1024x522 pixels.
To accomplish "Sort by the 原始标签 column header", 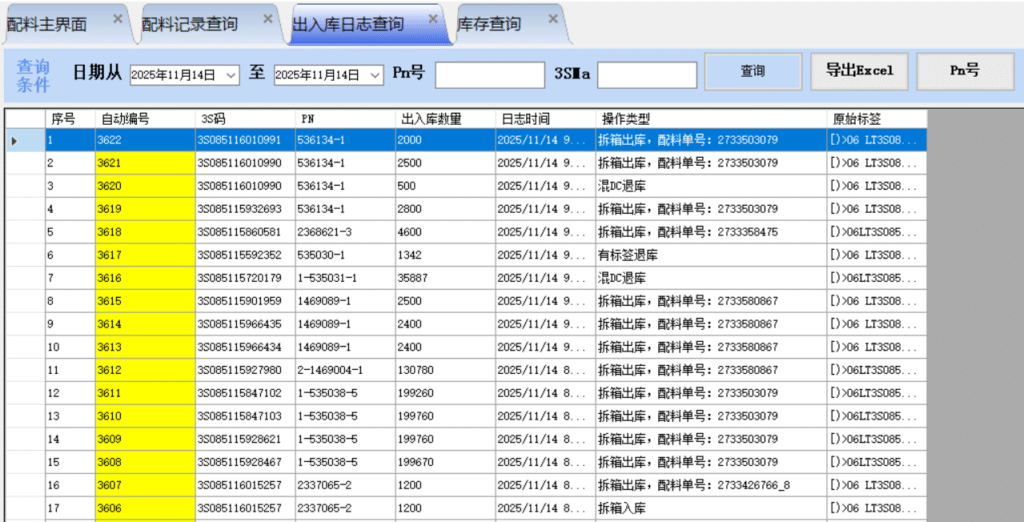I will pos(876,119).
